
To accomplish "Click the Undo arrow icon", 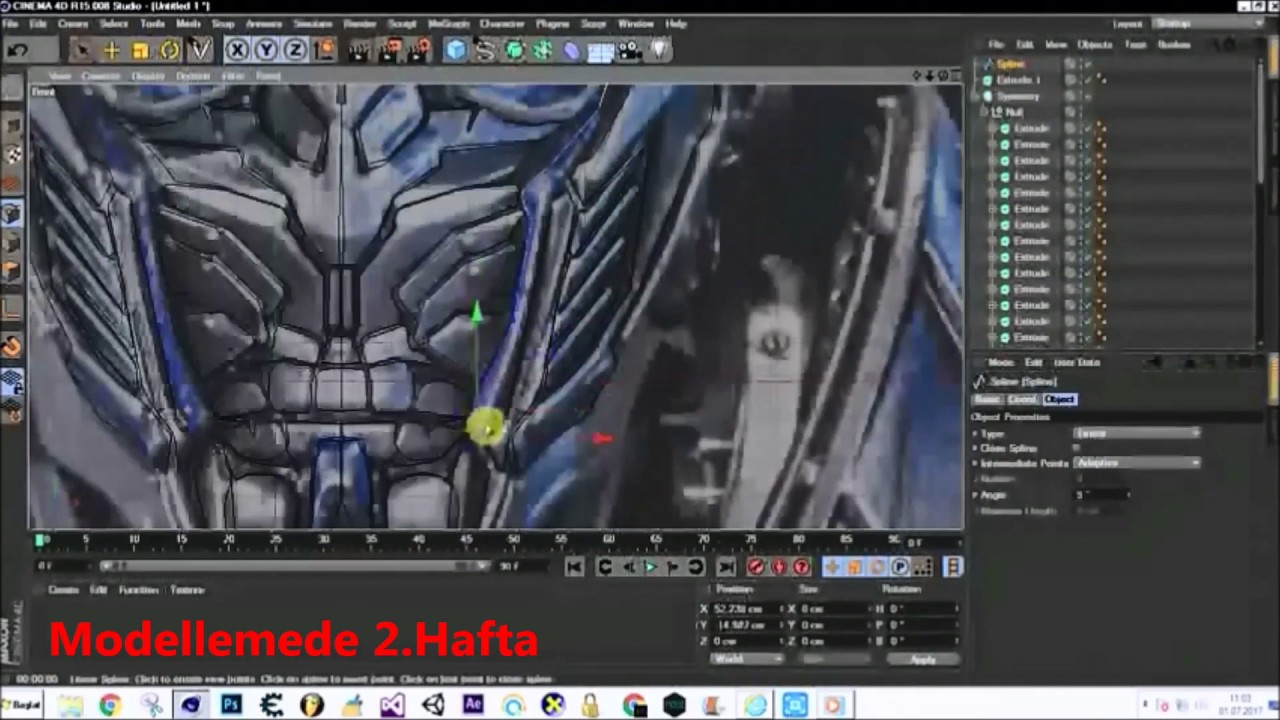I will [x=17, y=50].
